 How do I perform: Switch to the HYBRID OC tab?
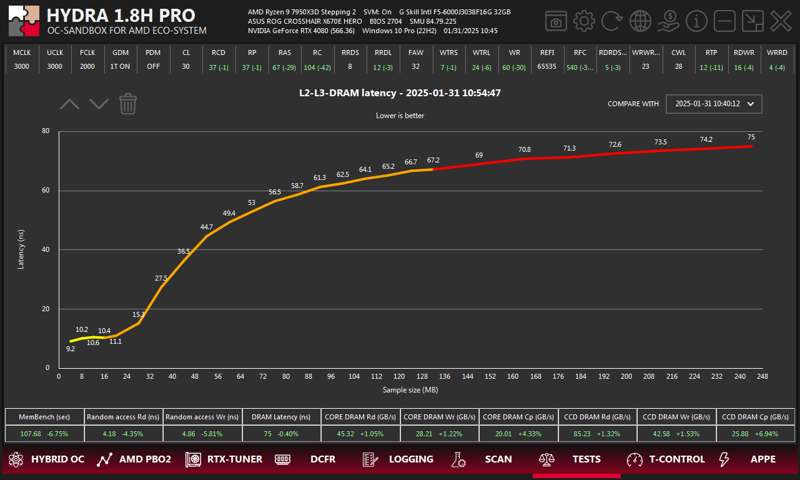click(x=46, y=460)
